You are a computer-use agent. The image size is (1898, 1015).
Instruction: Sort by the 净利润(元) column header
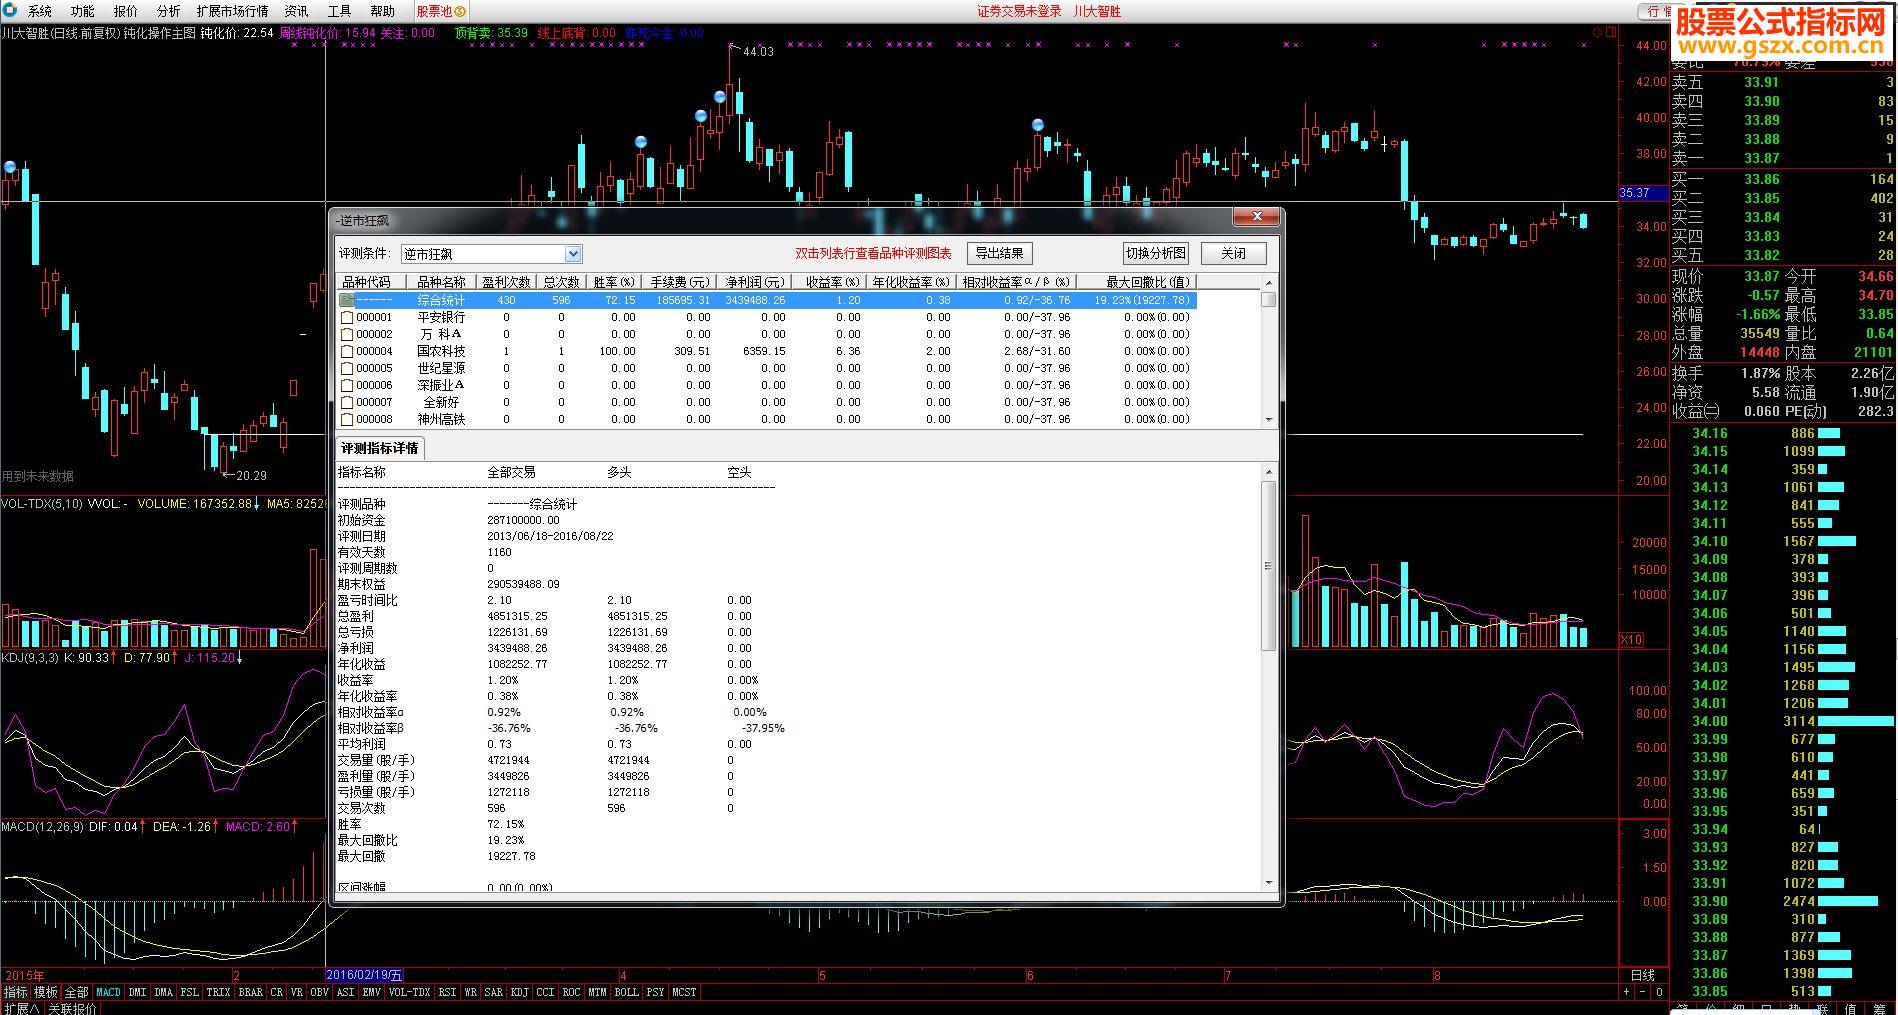754,282
